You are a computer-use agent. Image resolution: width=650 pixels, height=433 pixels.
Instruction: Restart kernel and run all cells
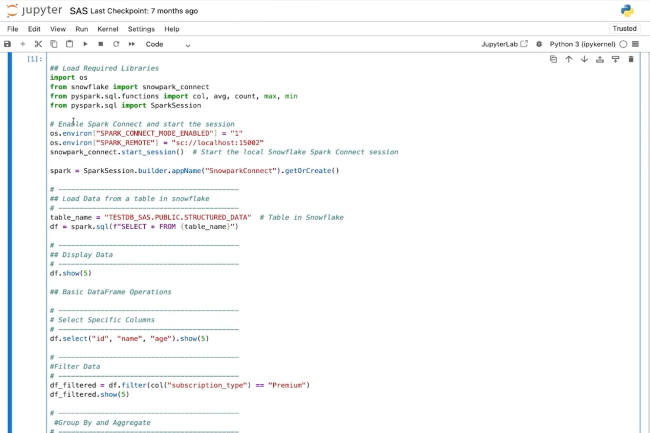pyautogui.click(x=131, y=44)
